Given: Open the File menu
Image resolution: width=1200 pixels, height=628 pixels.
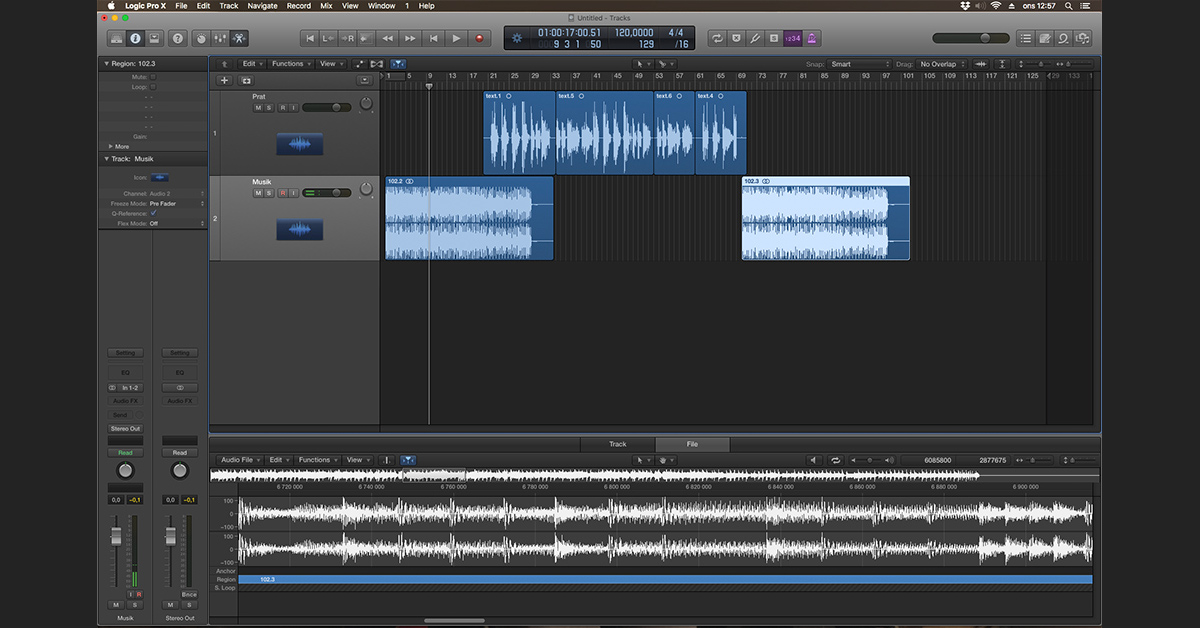Looking at the screenshot, I should [x=181, y=6].
